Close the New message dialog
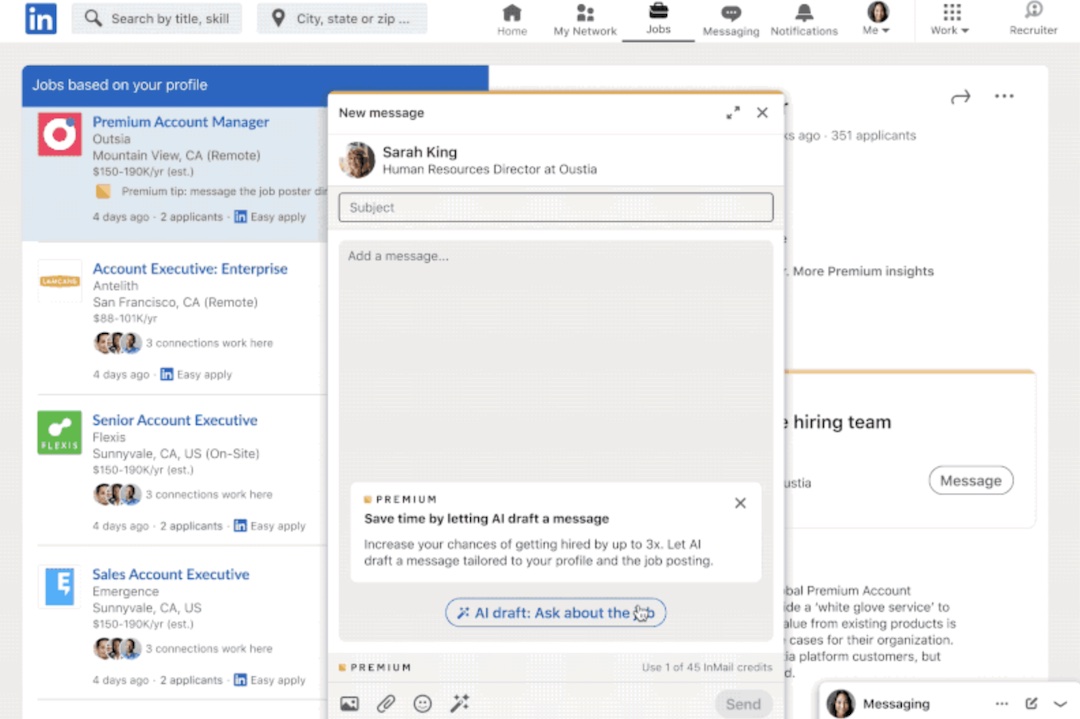This screenshot has height=719, width=1080. 762,113
